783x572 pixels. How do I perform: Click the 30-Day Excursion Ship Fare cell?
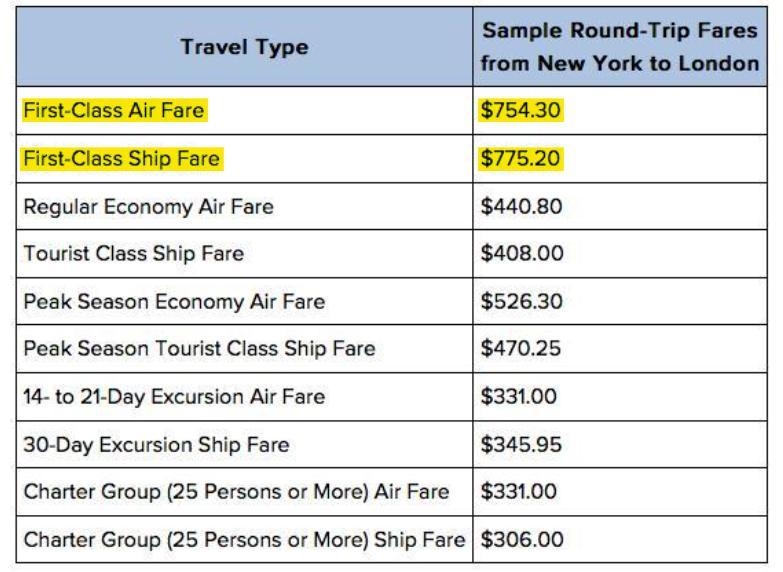pyautogui.click(x=244, y=445)
